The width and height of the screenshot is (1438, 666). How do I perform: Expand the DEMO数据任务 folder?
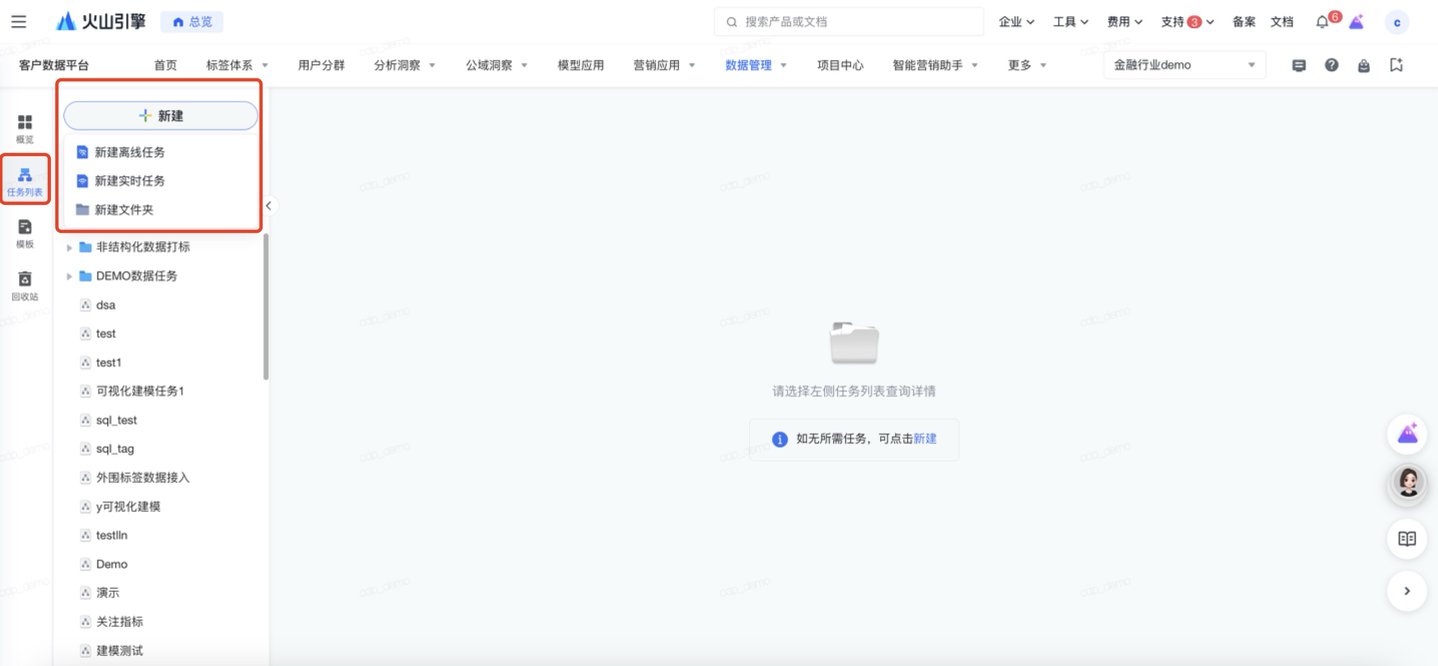[69, 276]
